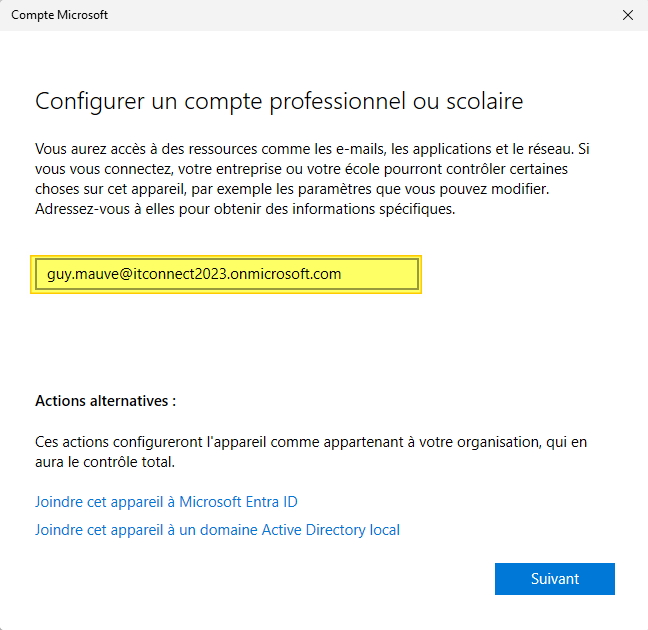Click the Suivant button

[554, 579]
